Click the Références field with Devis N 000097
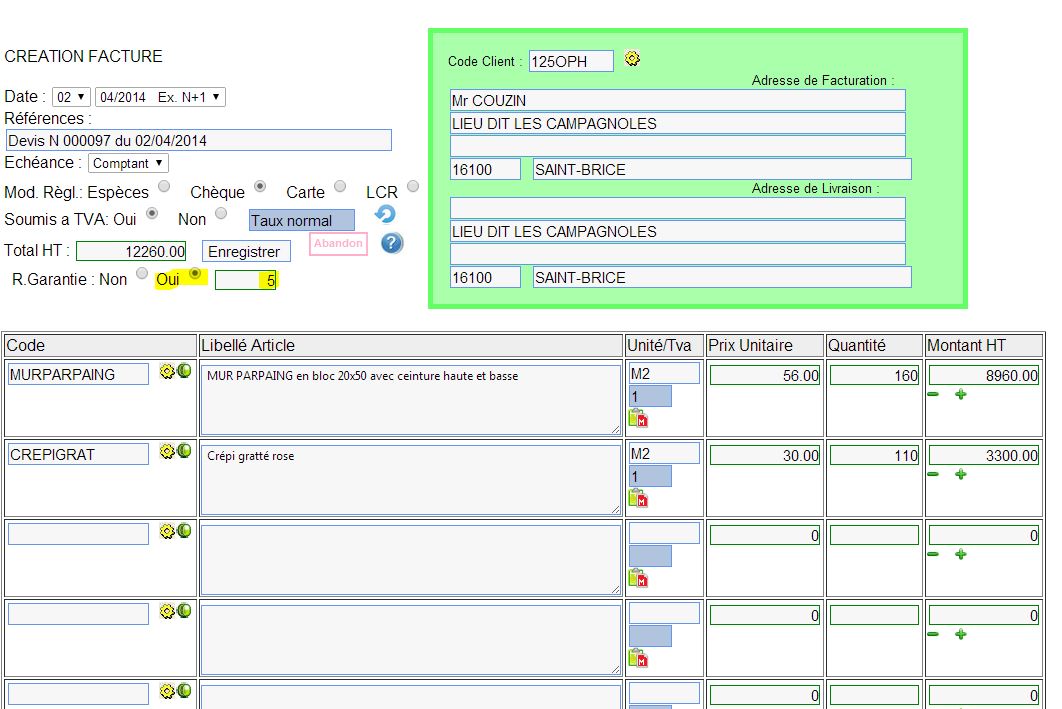 coord(198,141)
